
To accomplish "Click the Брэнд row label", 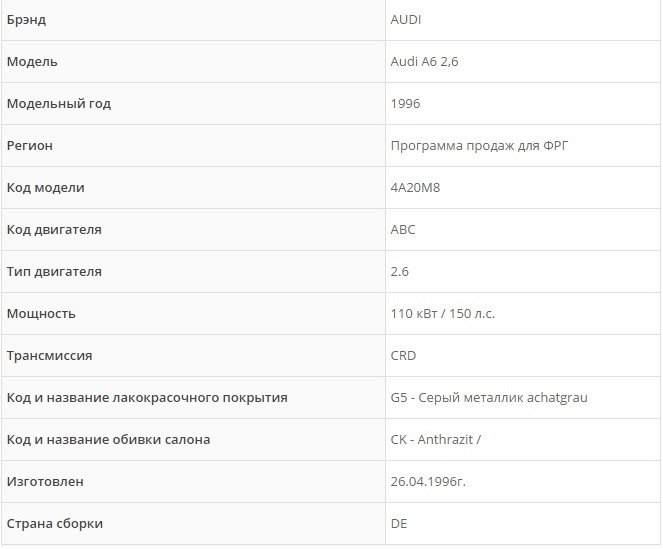I will click(26, 20).
